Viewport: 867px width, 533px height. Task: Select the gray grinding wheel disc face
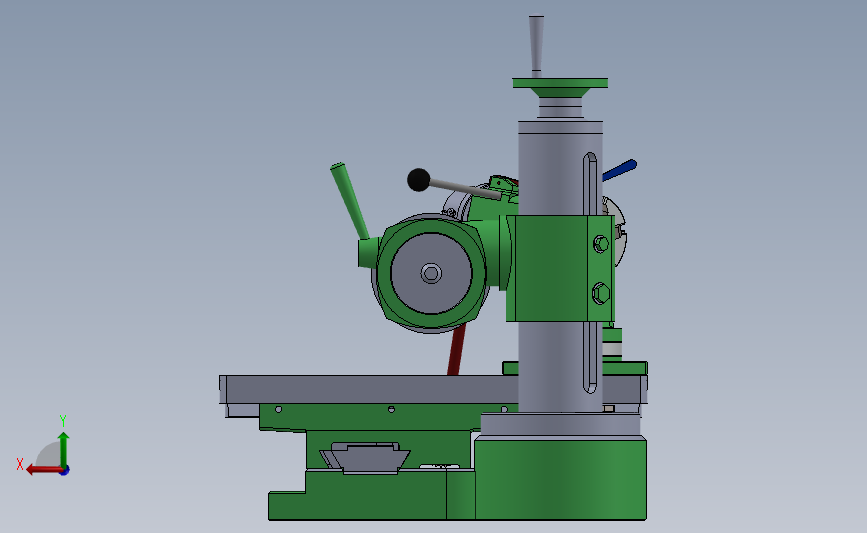[431, 273]
